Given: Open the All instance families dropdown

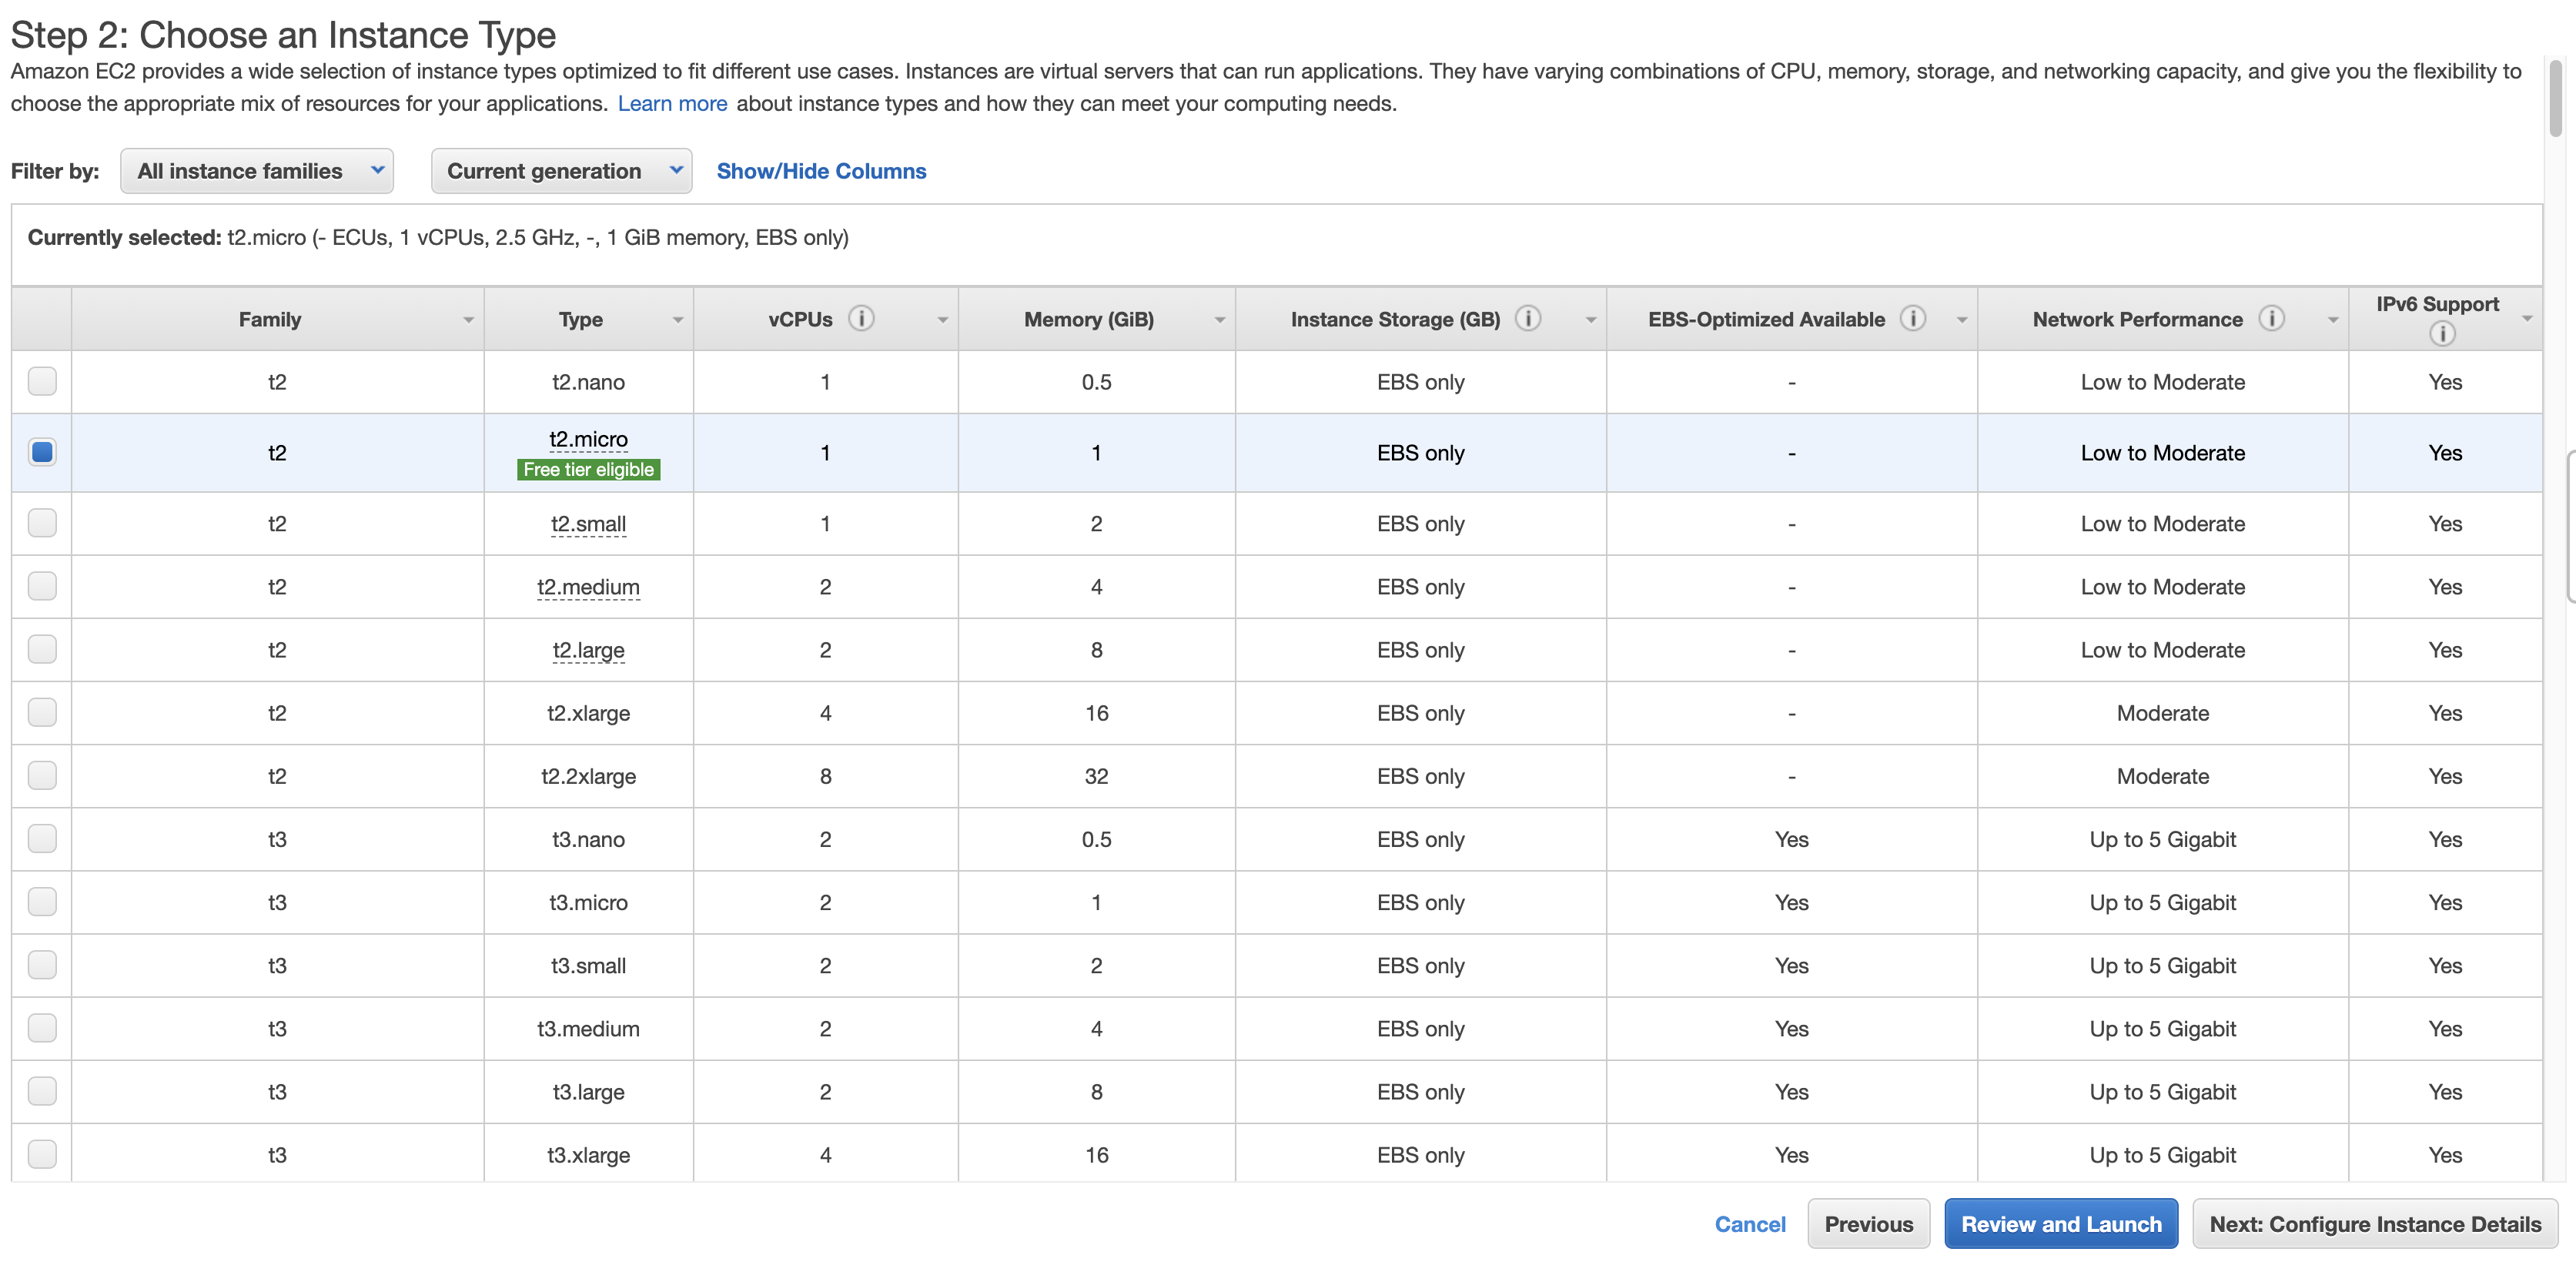Looking at the screenshot, I should coord(257,171).
